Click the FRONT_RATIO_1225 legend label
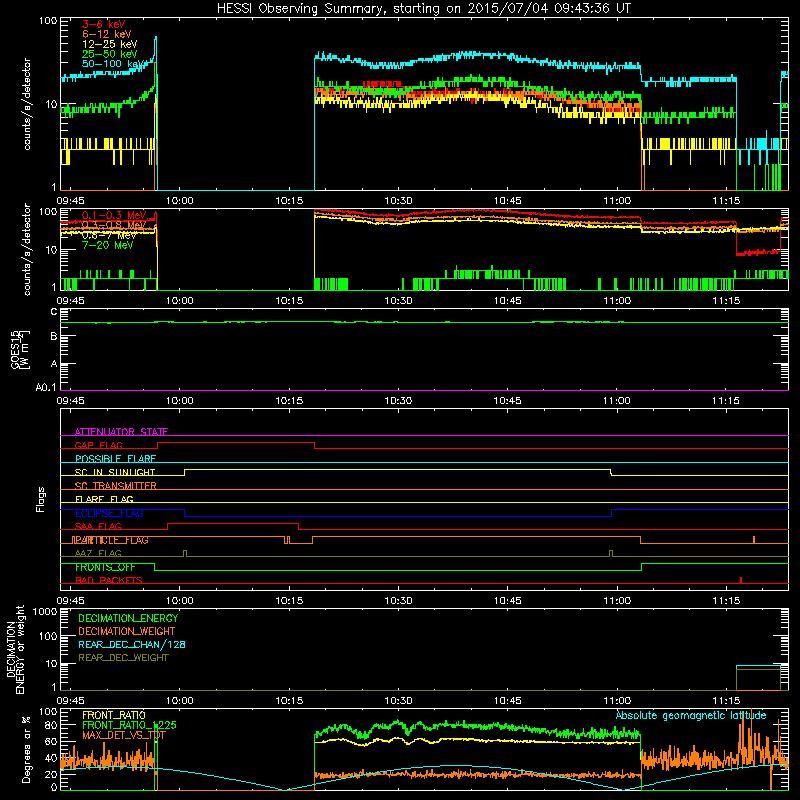 pyautogui.click(x=129, y=725)
